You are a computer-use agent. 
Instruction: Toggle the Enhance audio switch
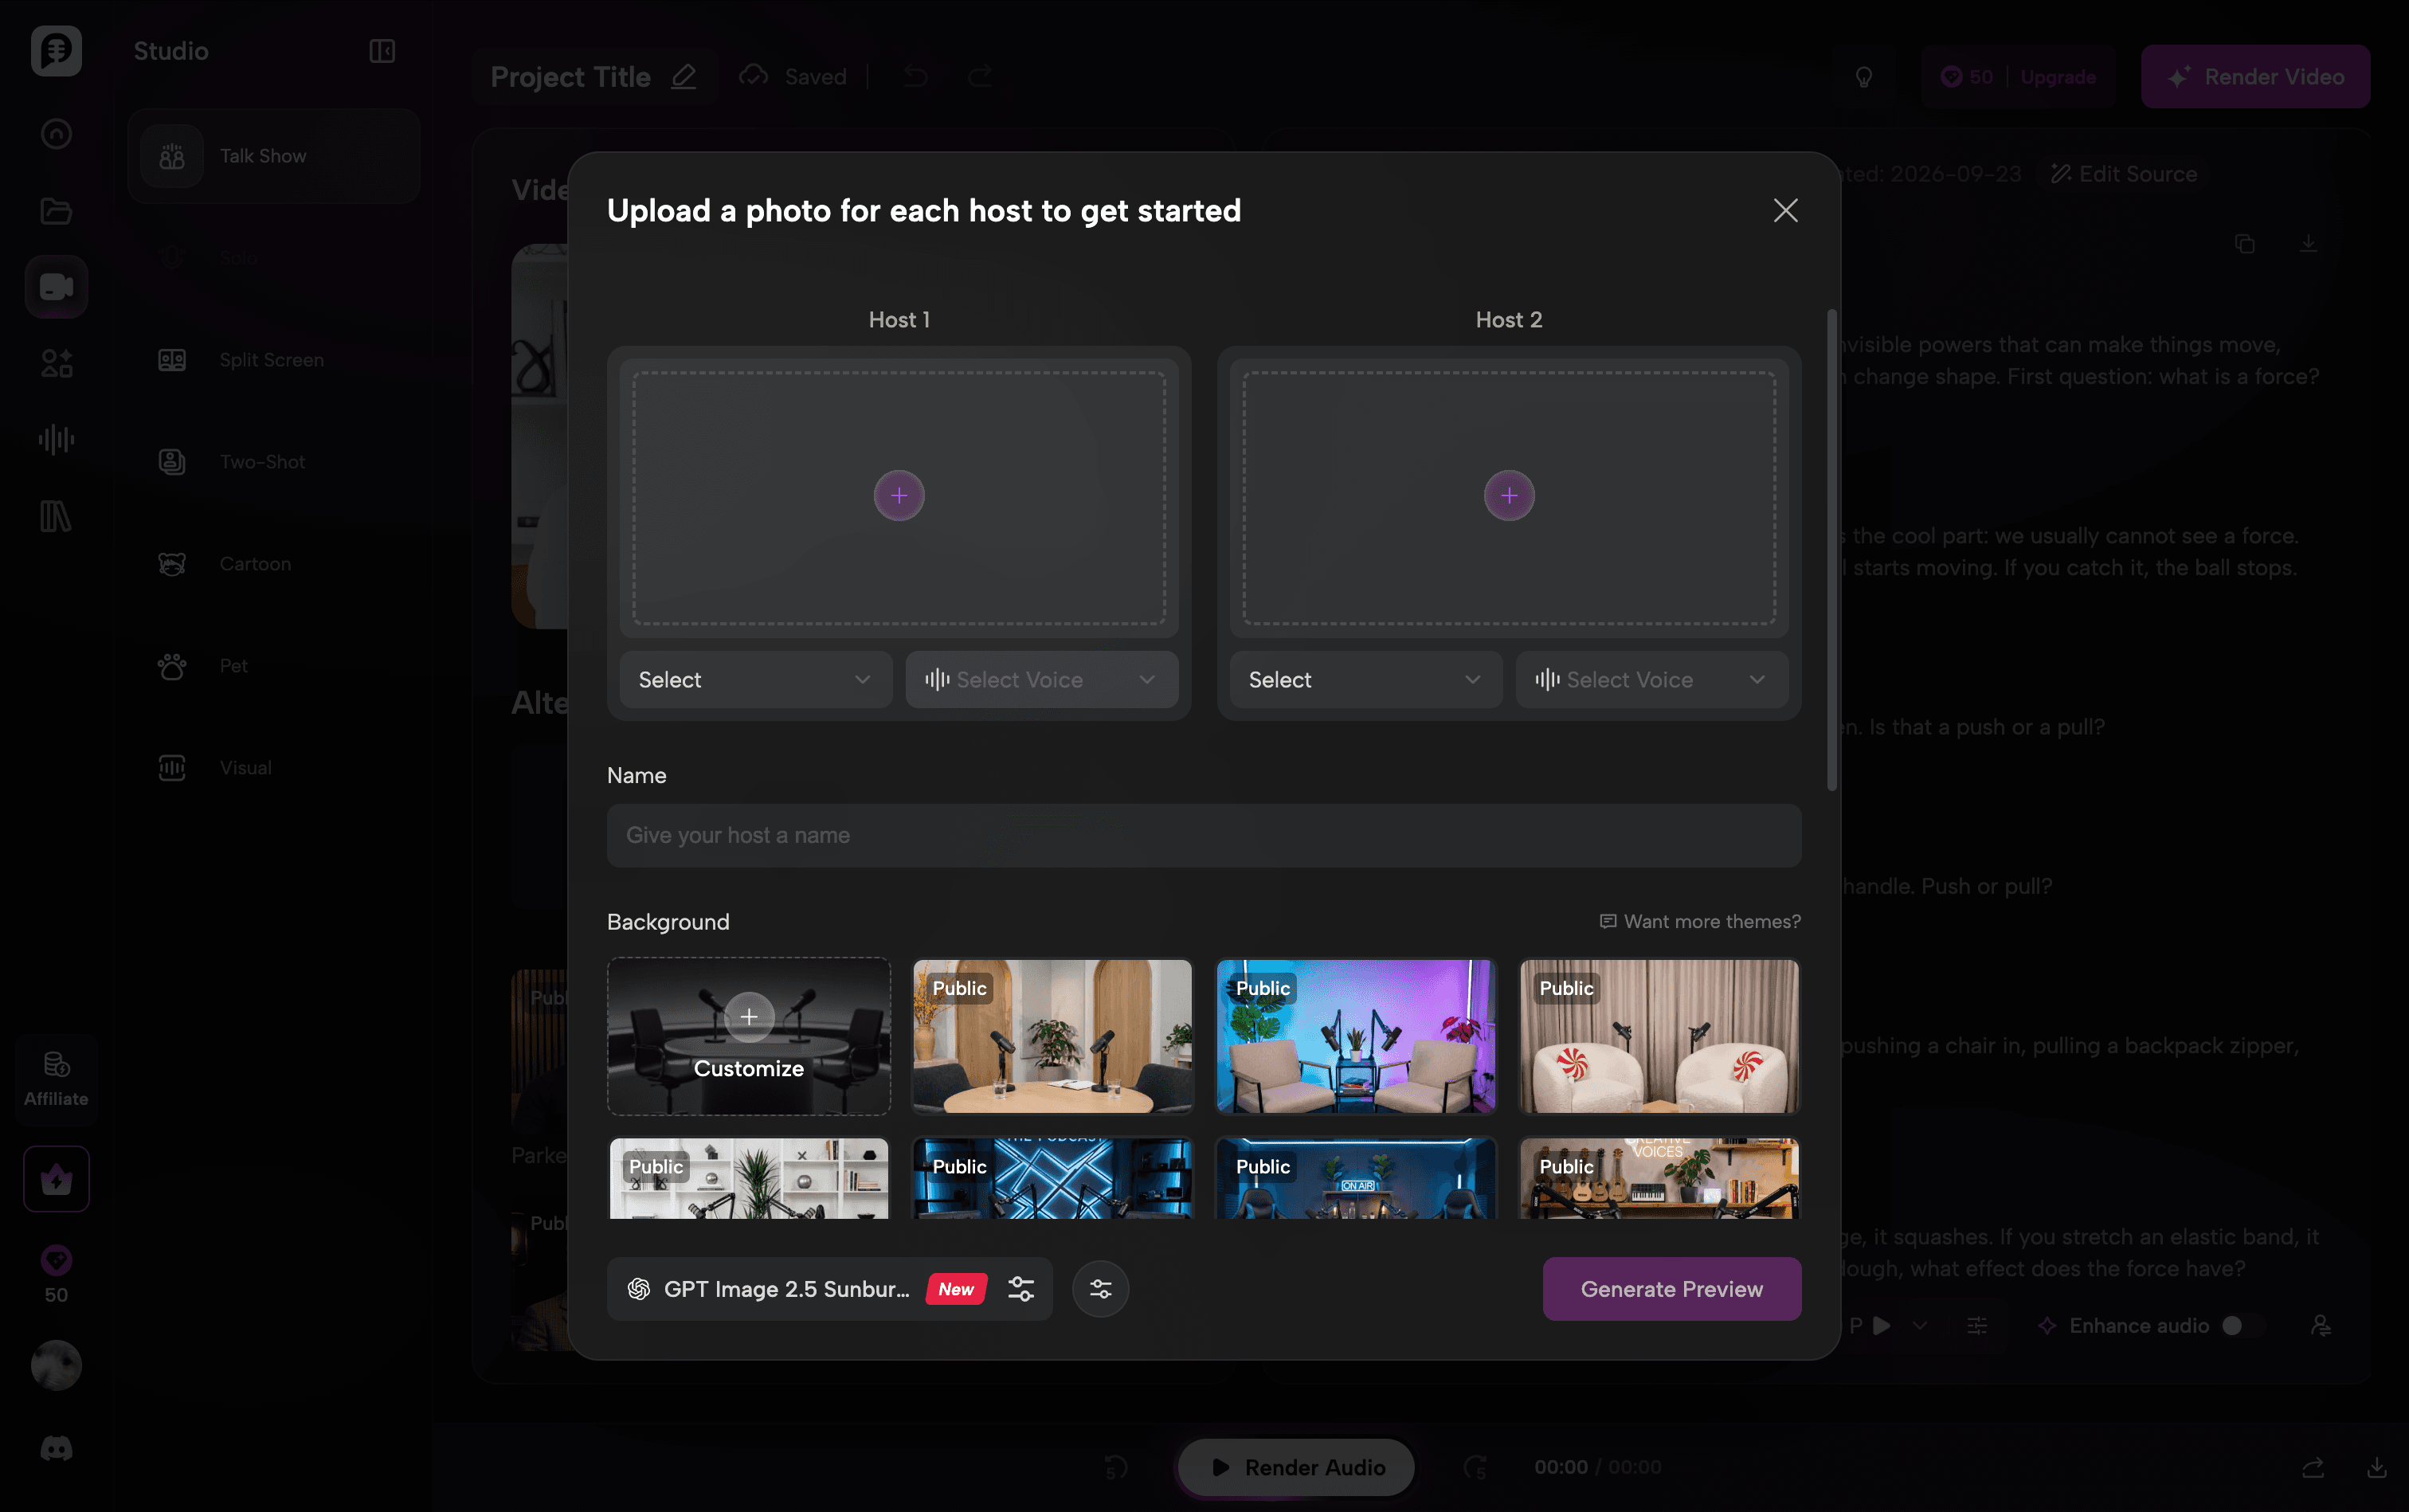click(x=2242, y=1326)
